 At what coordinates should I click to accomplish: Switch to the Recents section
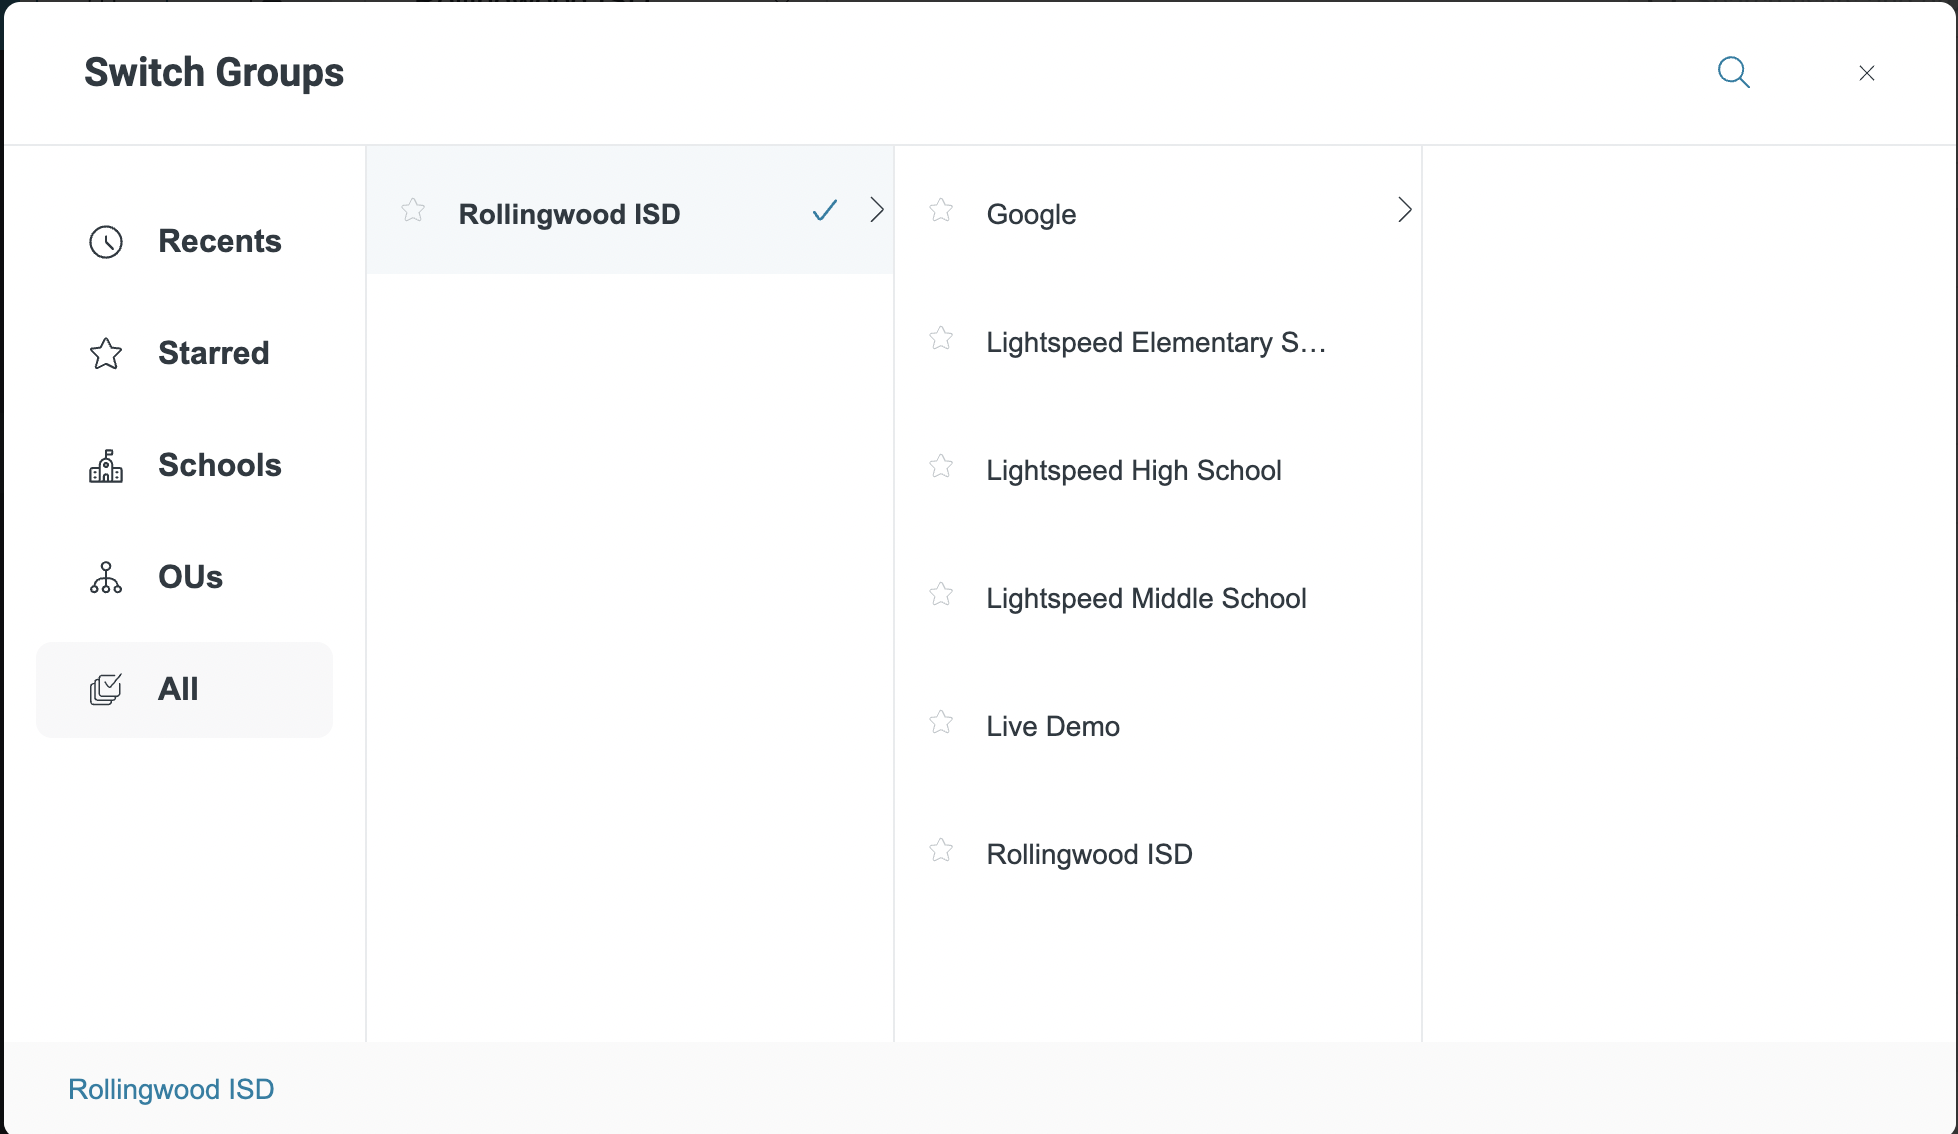[219, 242]
